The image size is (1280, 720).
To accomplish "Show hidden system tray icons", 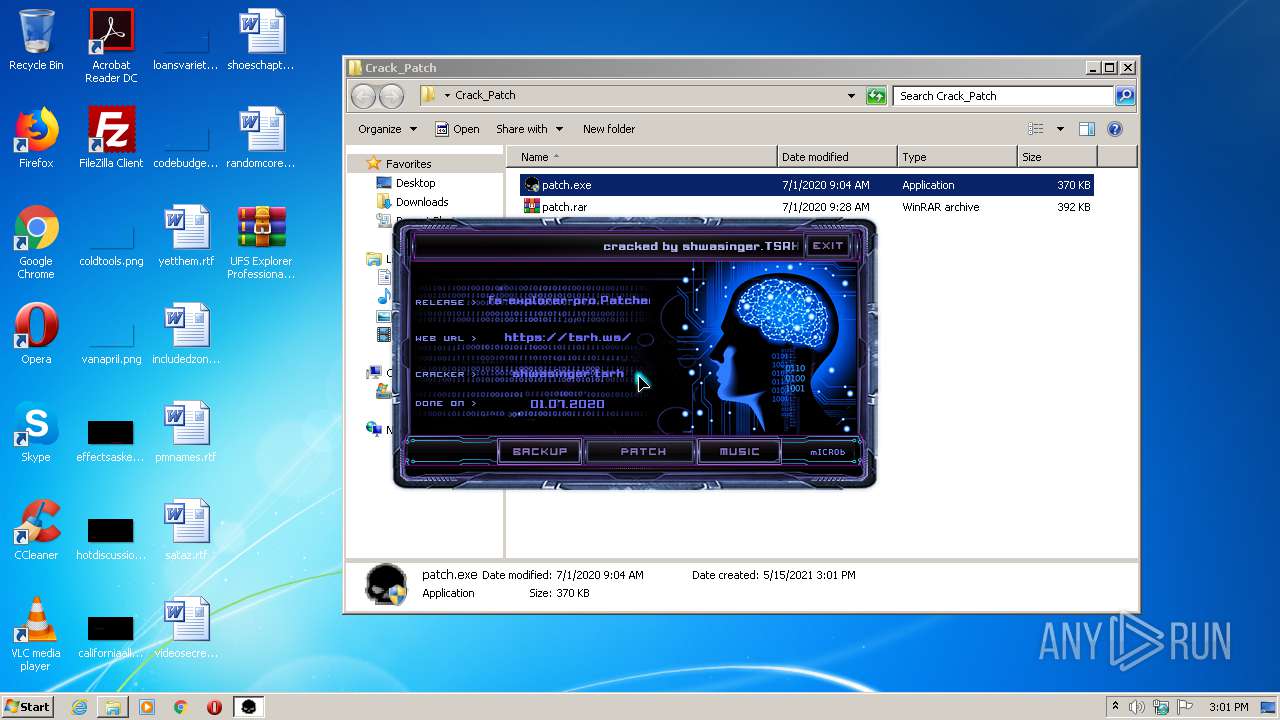I will (1115, 707).
